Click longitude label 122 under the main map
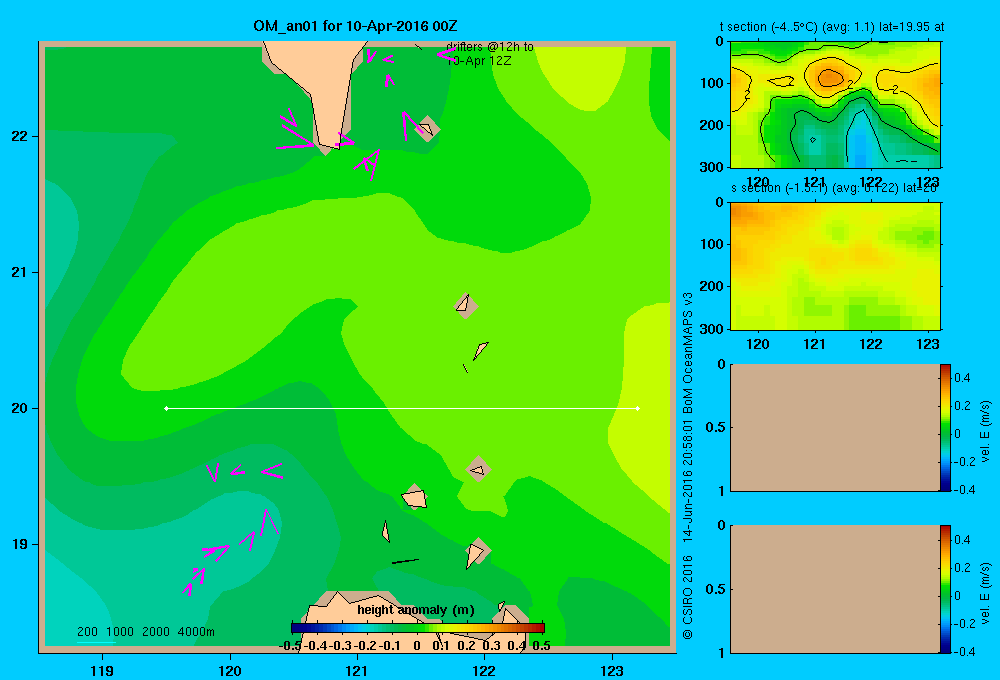 coord(484,670)
